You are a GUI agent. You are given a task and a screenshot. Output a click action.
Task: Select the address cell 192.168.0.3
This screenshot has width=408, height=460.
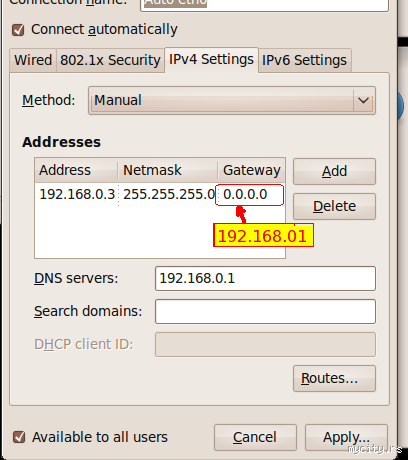(x=77, y=194)
